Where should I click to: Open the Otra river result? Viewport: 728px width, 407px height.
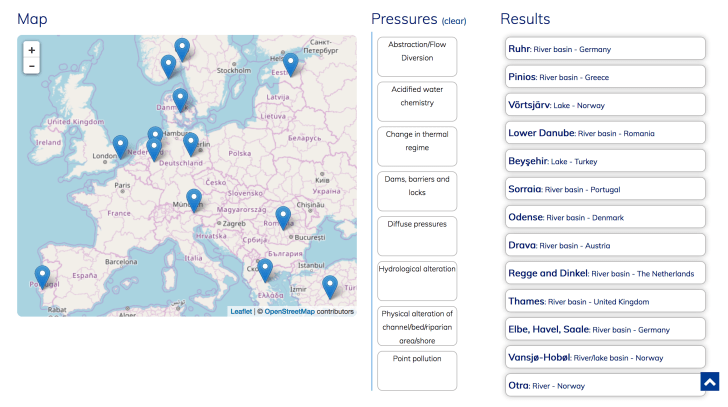click(605, 385)
